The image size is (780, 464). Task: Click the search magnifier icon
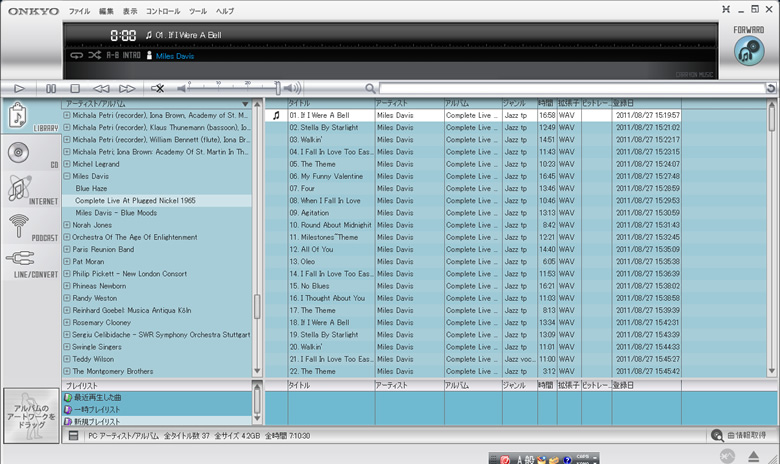[x=370, y=89]
